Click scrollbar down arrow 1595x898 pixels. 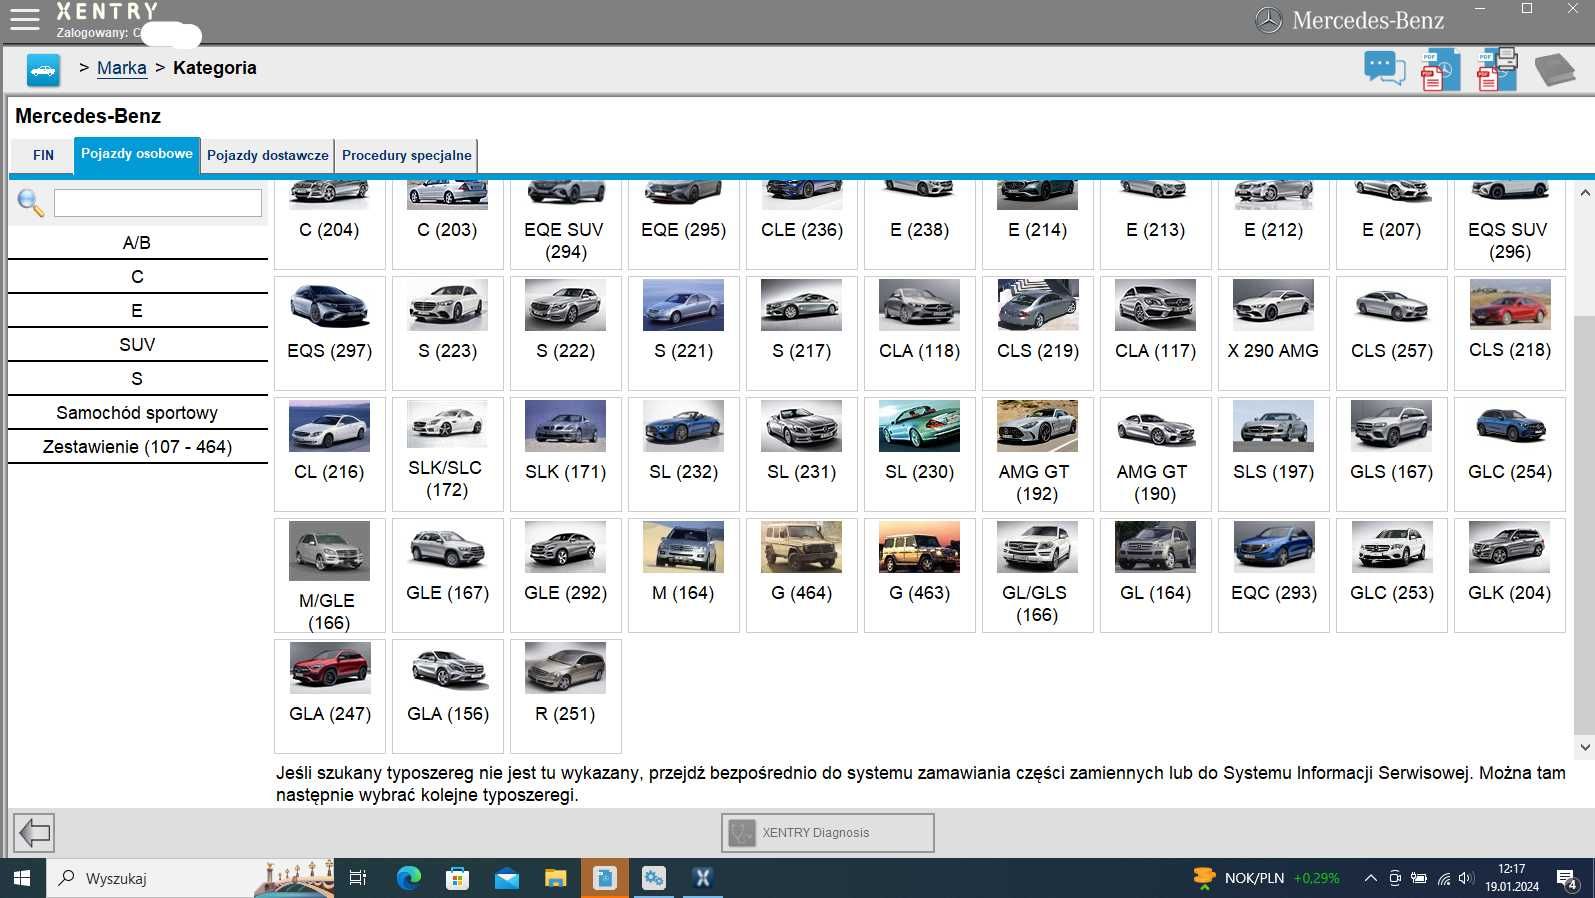(1584, 746)
